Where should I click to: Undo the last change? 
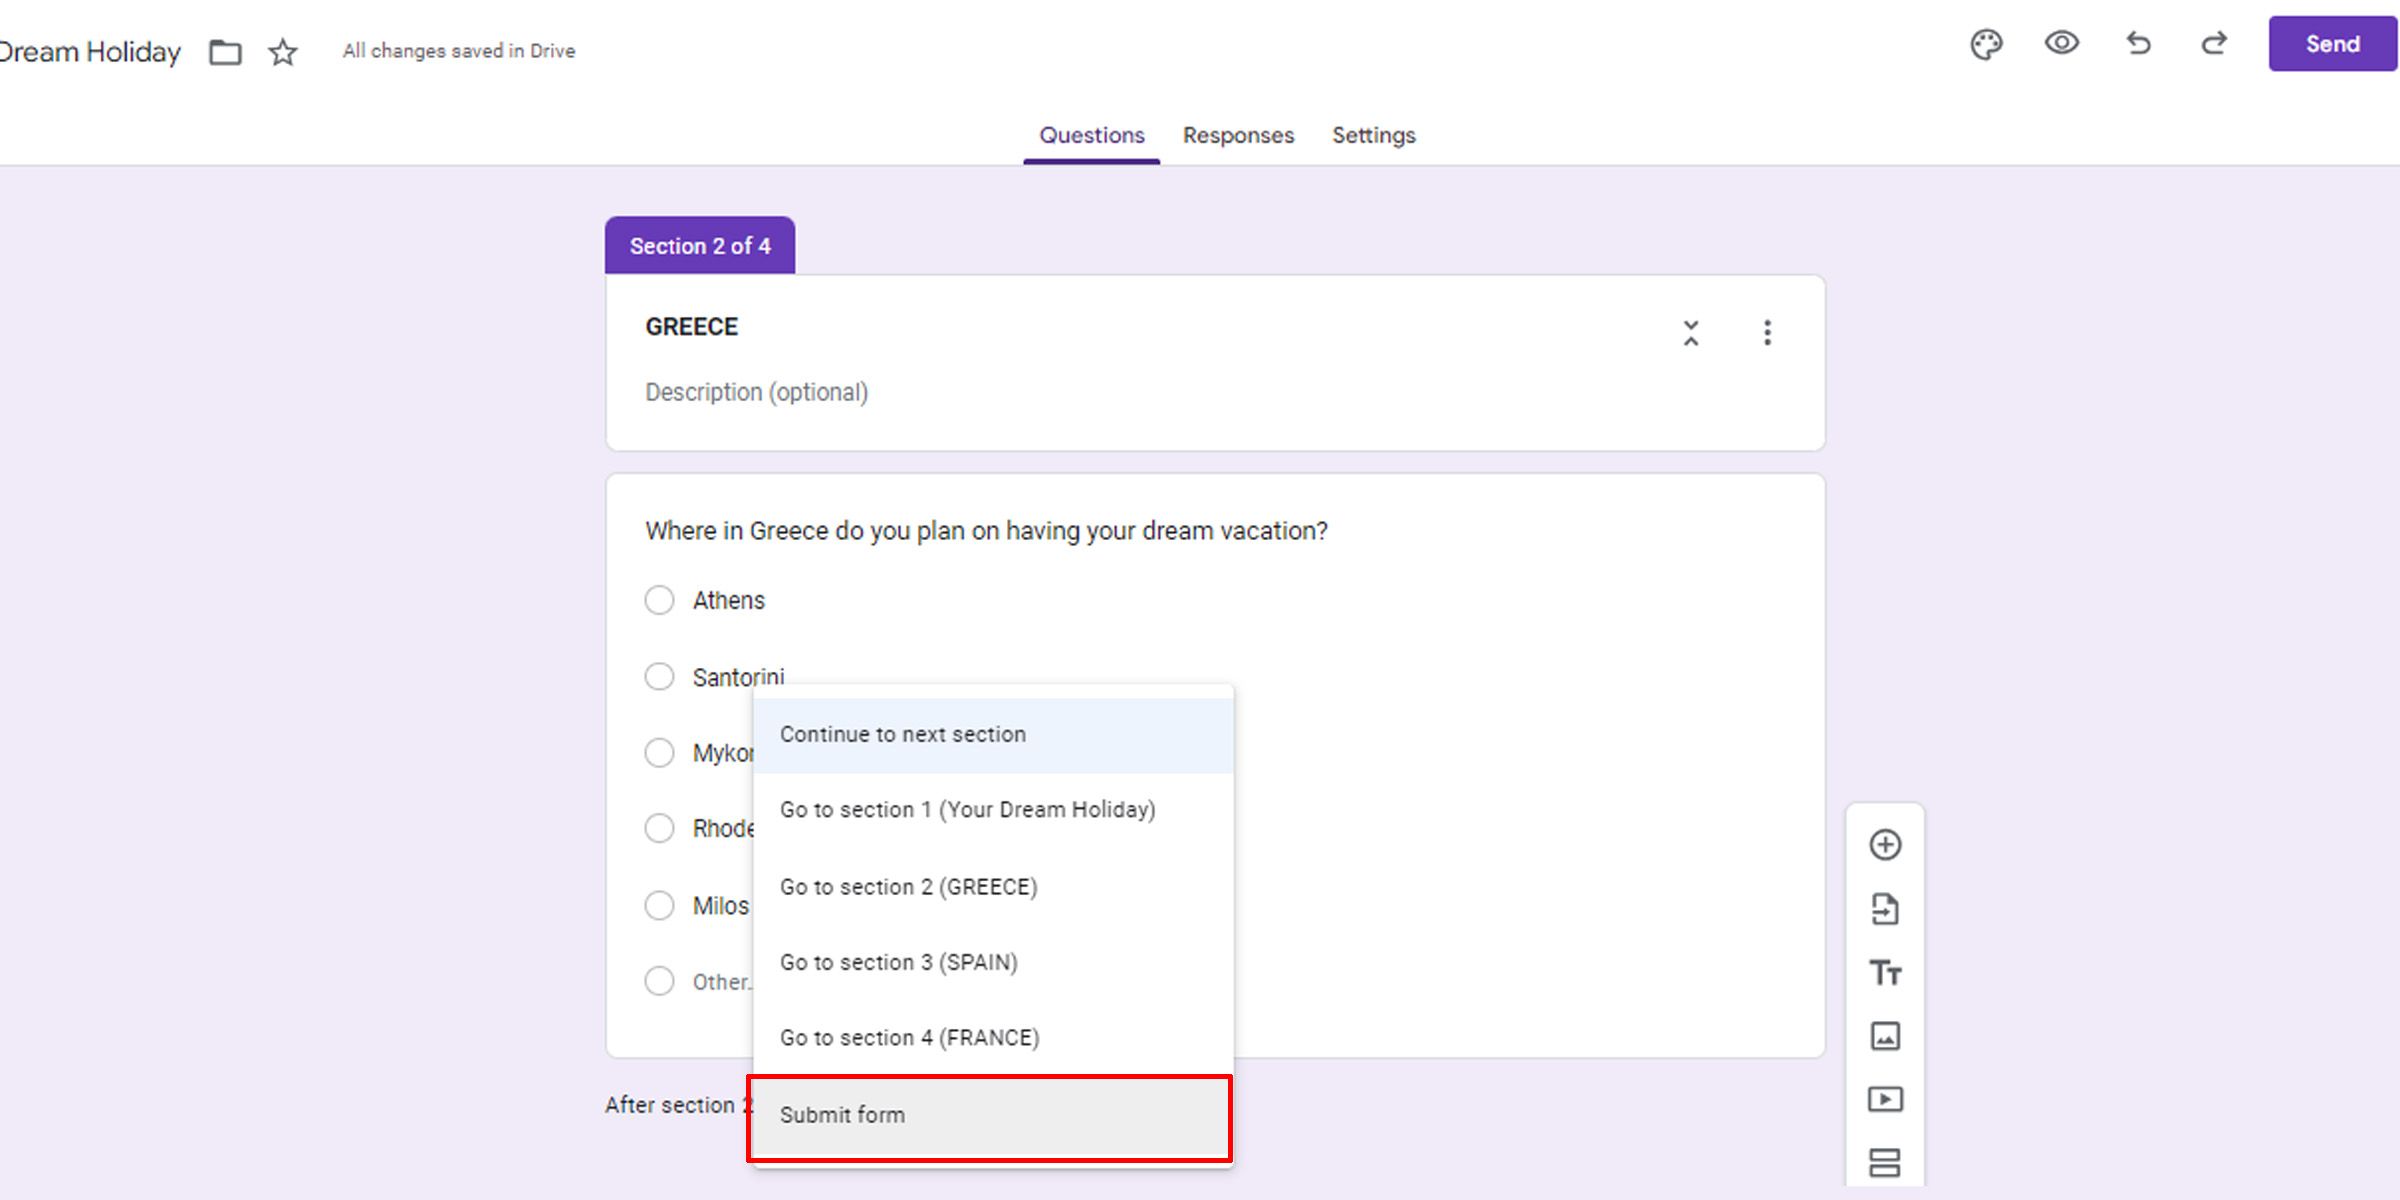(2138, 44)
